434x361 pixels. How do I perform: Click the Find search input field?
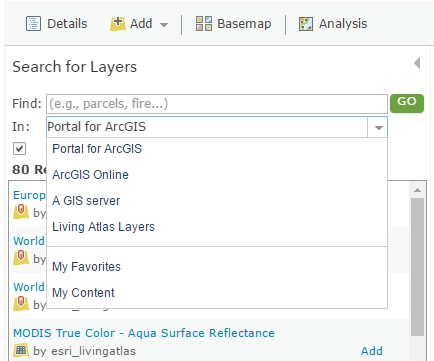(217, 104)
